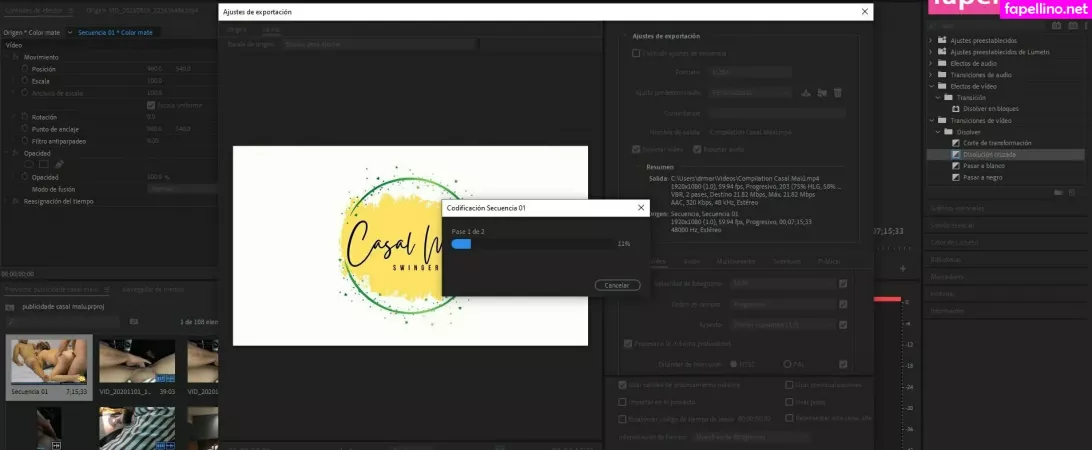Select the opacity pen mask tool icon
Screen dimensions: 1092x450
coord(58,164)
